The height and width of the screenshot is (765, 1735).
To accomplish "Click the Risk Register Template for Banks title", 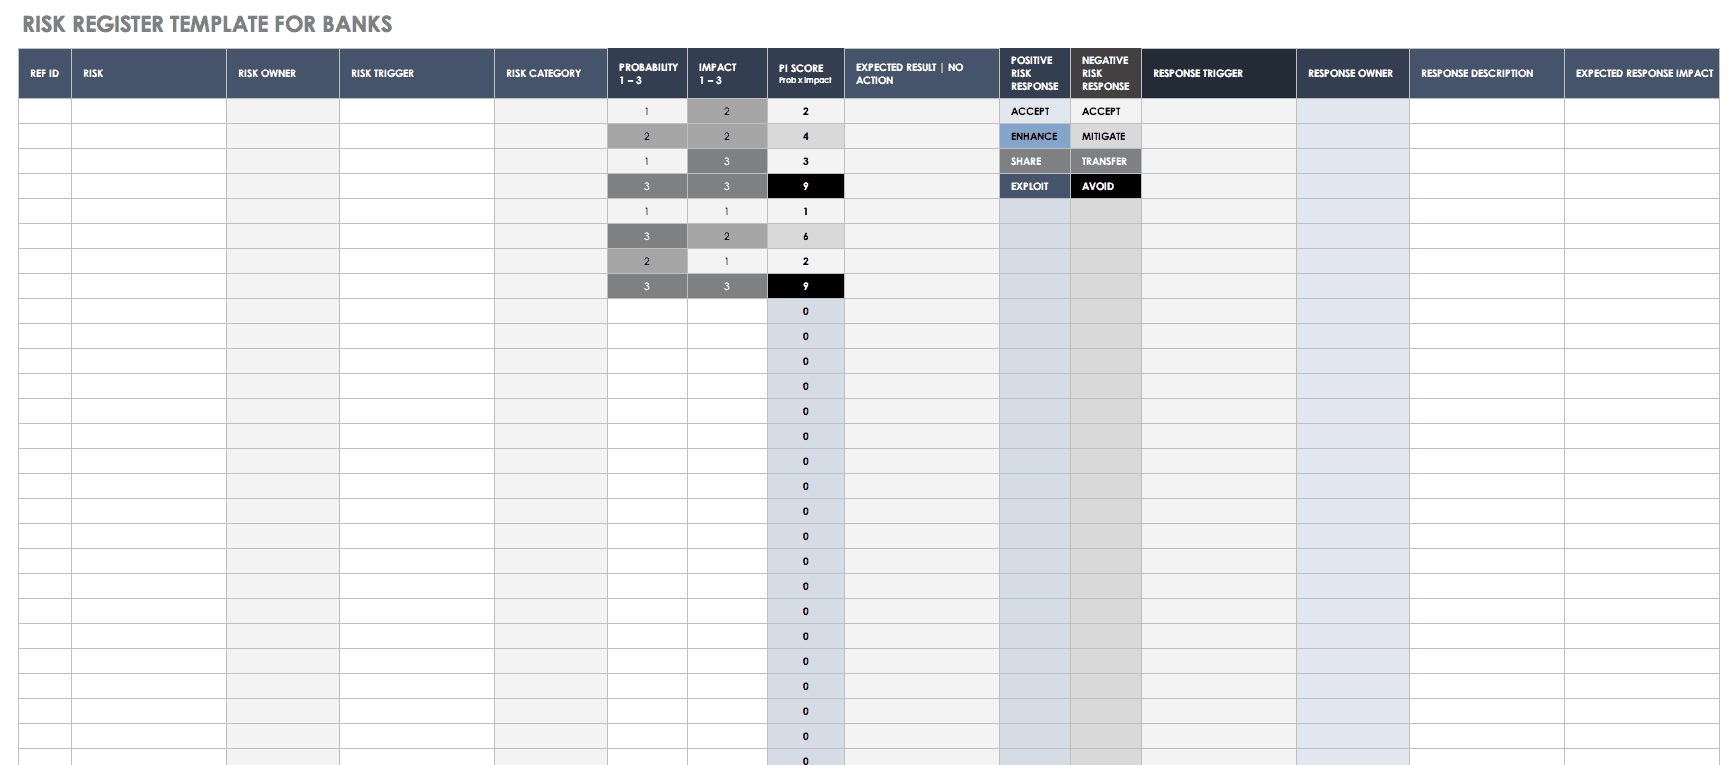I will tap(207, 24).
